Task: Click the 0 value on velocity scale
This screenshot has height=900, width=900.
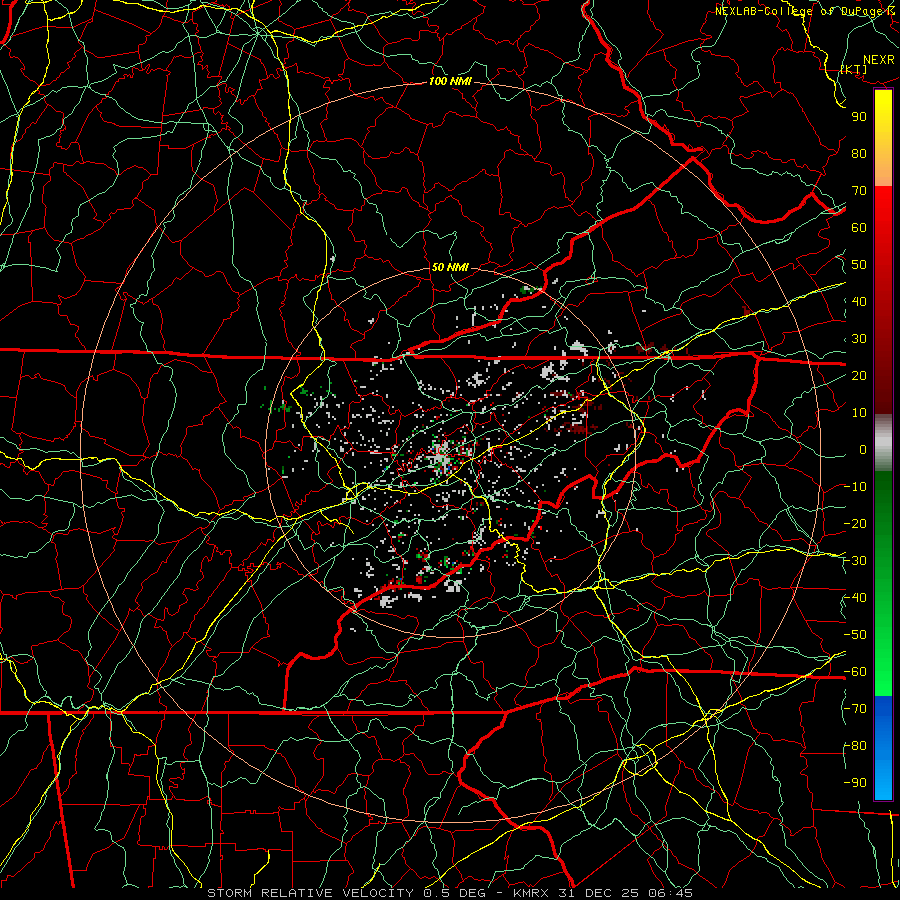Action: [863, 450]
